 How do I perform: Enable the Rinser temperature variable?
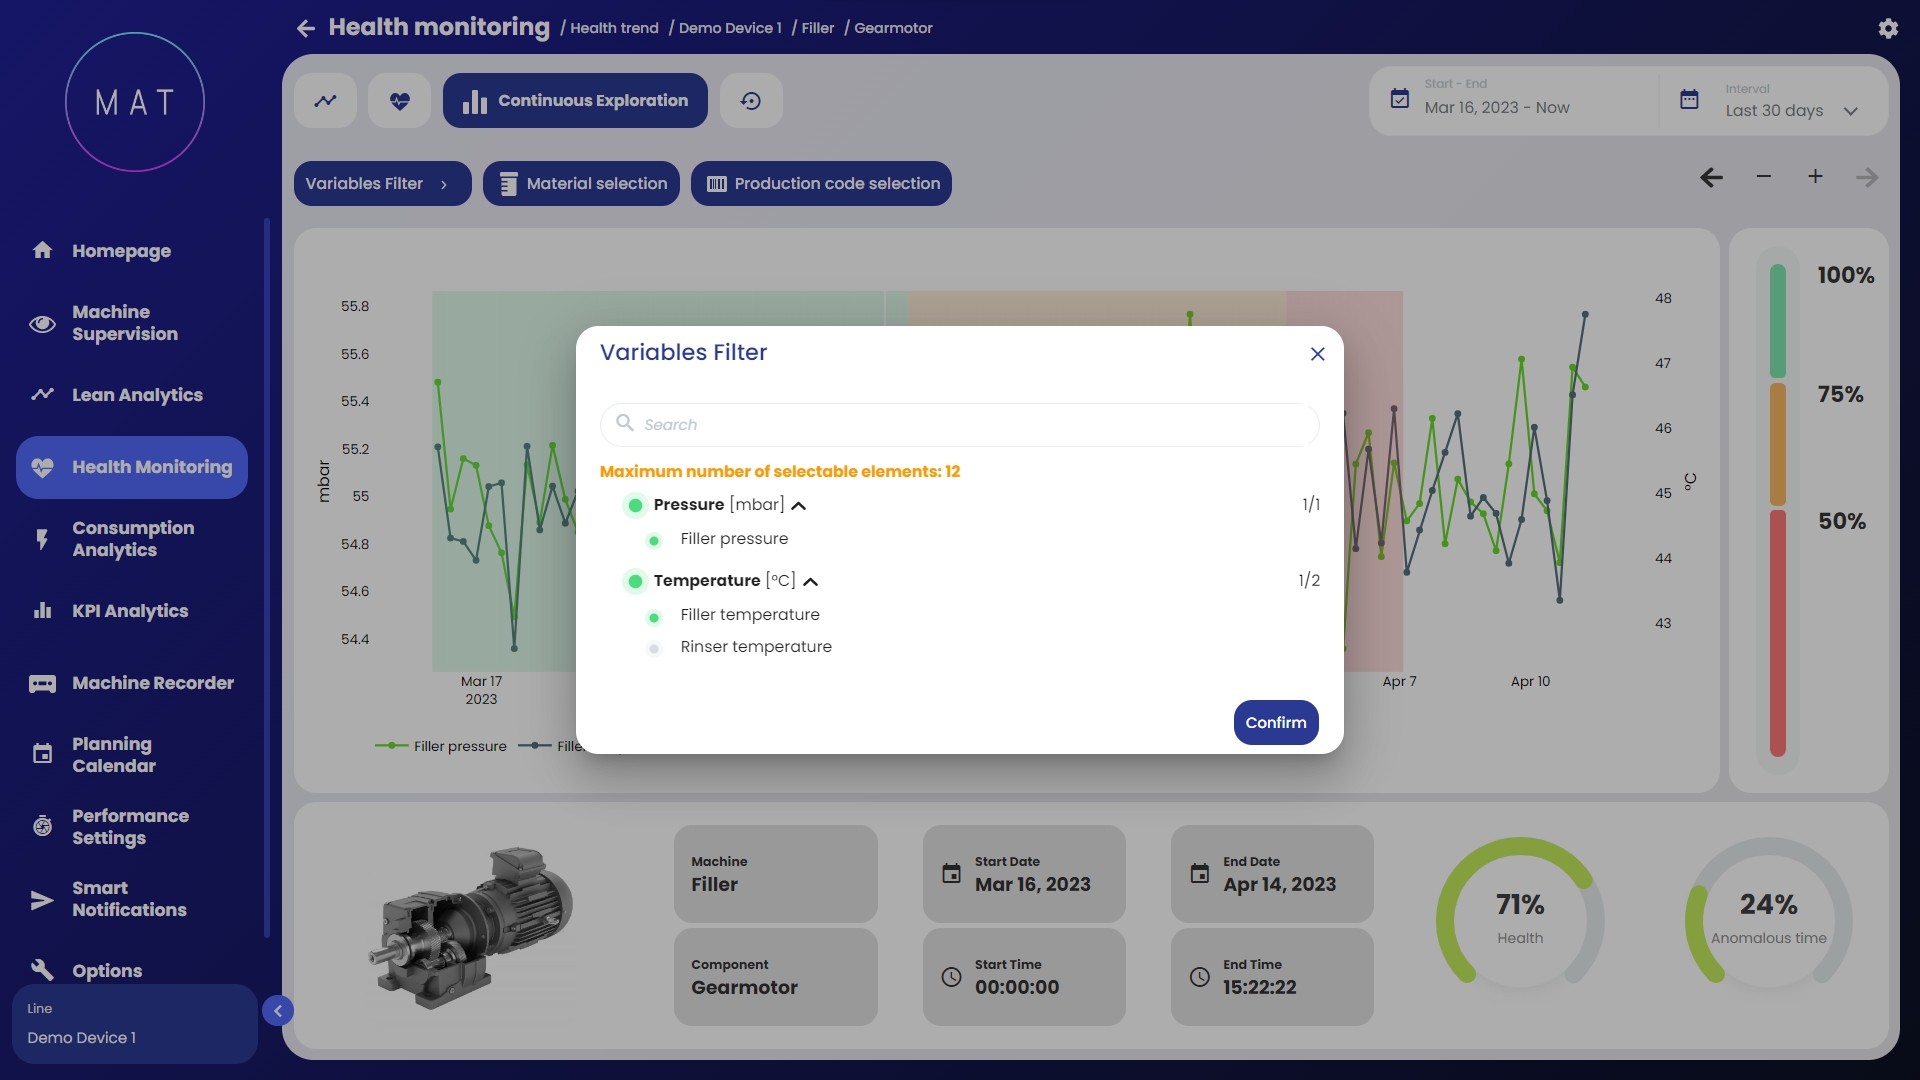click(x=654, y=649)
